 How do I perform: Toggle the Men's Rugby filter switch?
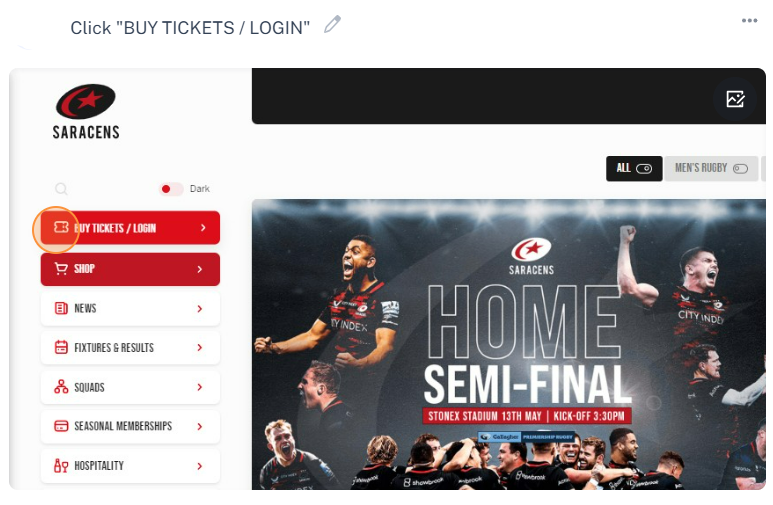click(x=740, y=169)
